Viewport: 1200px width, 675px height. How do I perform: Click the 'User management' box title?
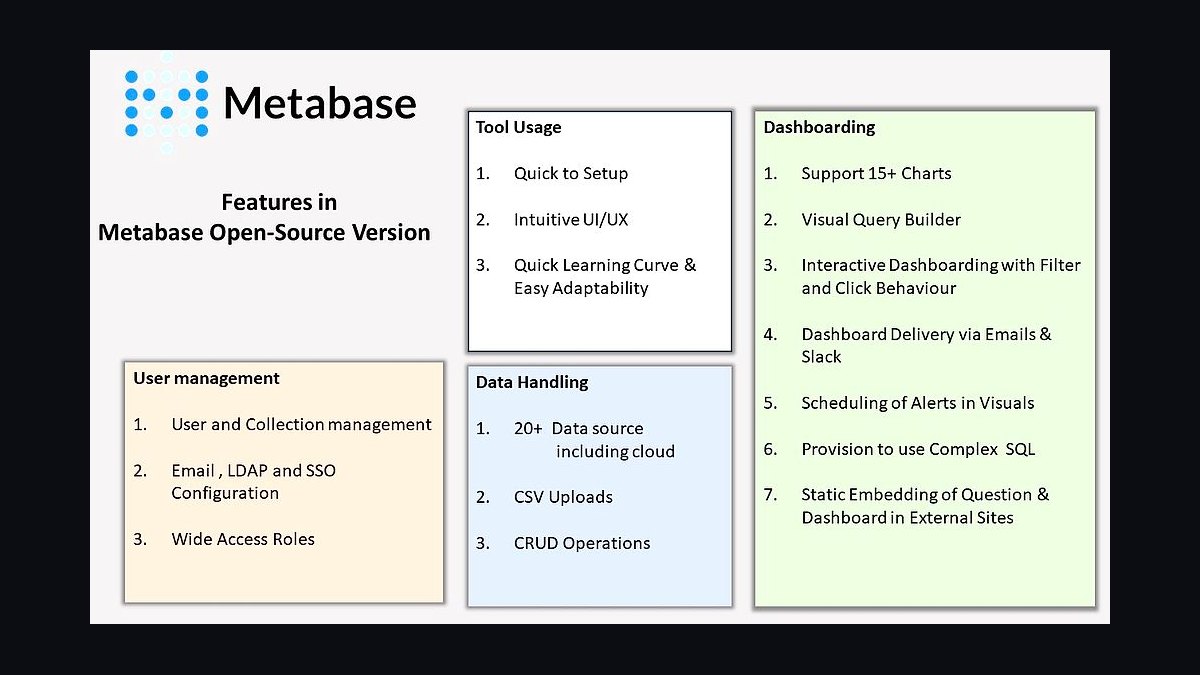[x=206, y=378]
